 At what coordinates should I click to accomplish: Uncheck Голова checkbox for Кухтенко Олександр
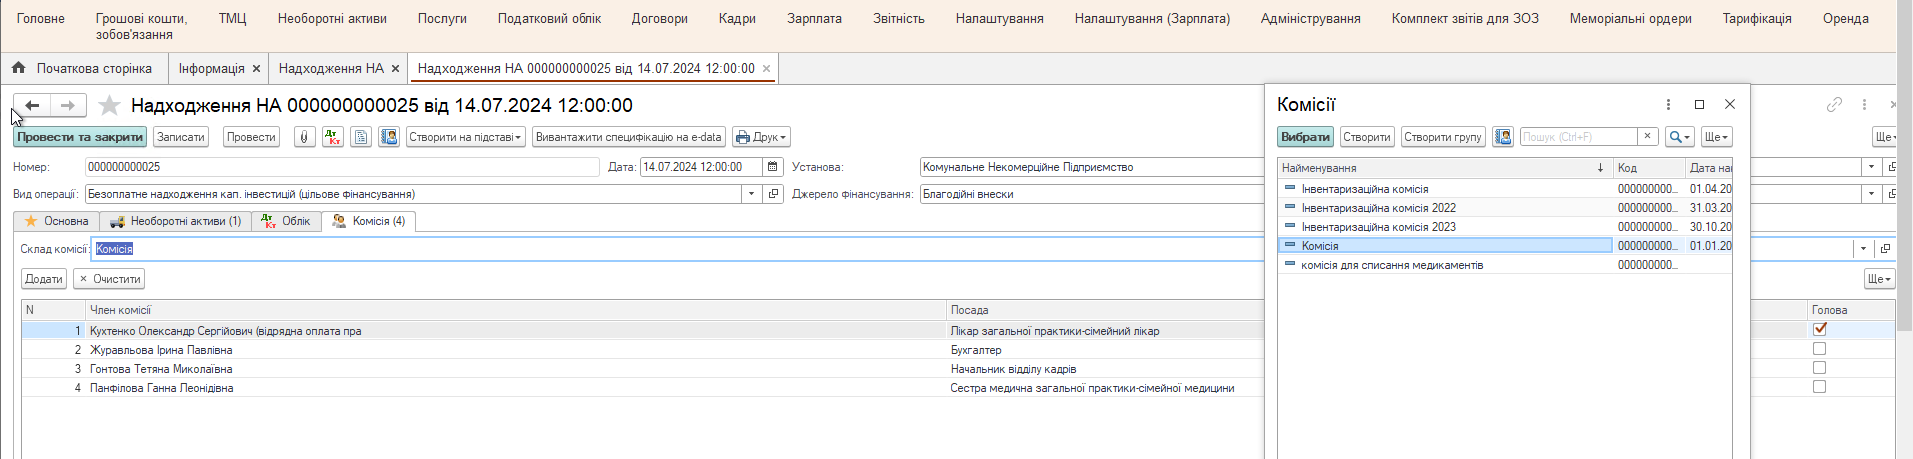pyautogui.click(x=1819, y=330)
